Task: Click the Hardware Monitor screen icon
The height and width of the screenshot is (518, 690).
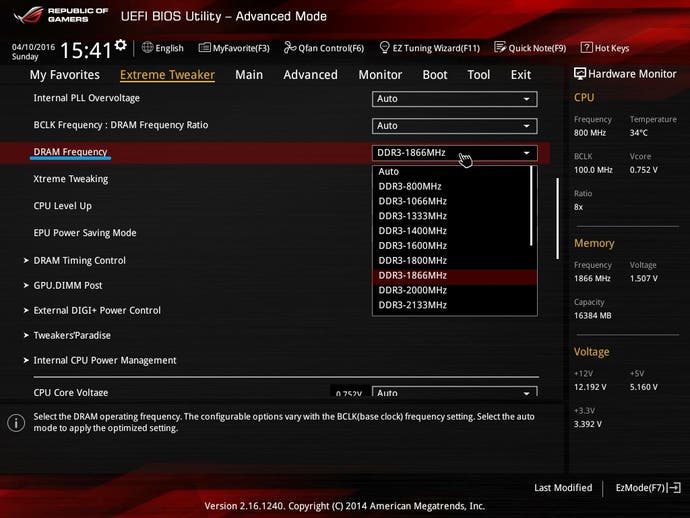Action: coord(580,73)
